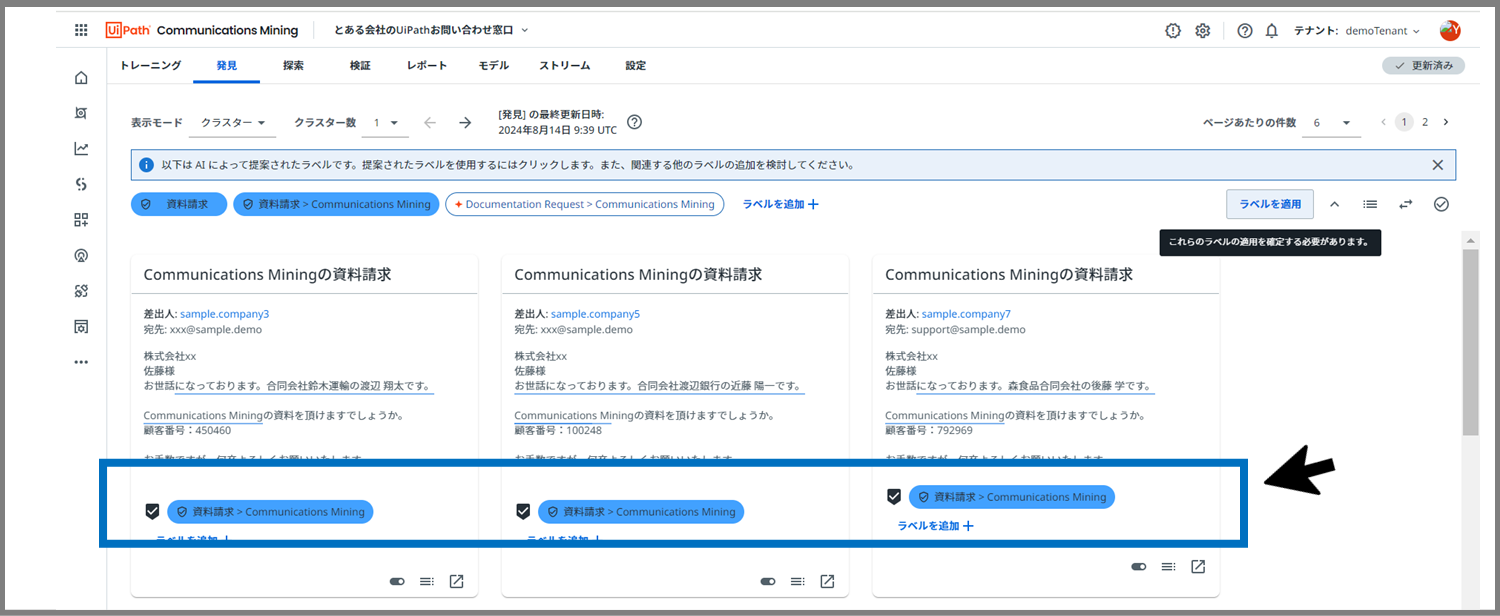
Task: Open sample.company3 message in new window
Action: 457,581
